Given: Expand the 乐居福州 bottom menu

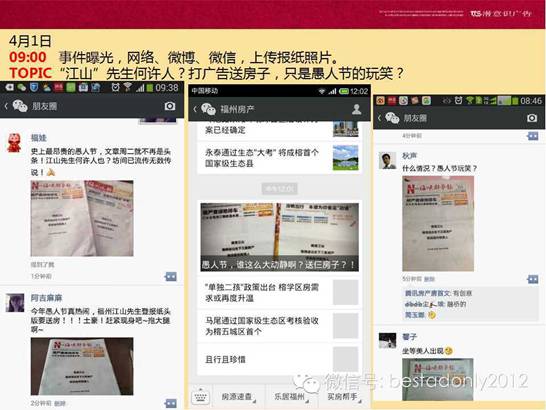Looking at the screenshot, I should point(290,396).
